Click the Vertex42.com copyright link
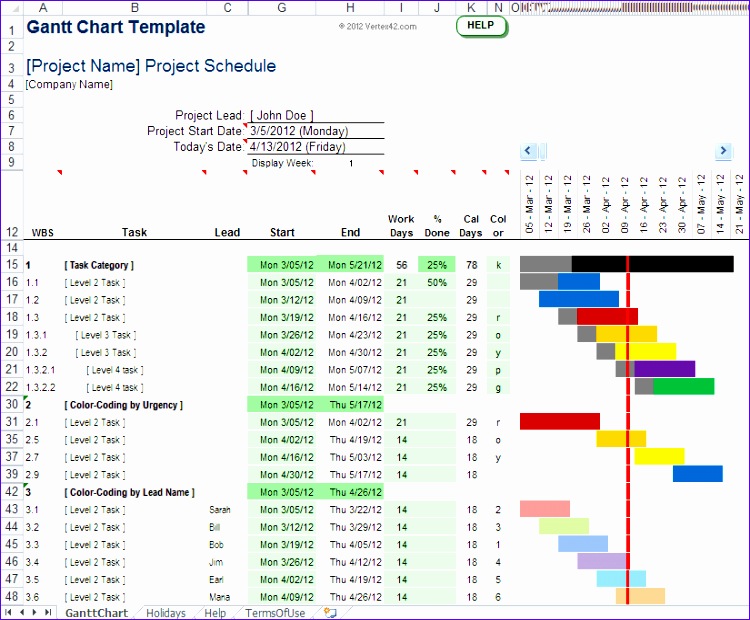Image resolution: width=750 pixels, height=620 pixels. pos(377,27)
